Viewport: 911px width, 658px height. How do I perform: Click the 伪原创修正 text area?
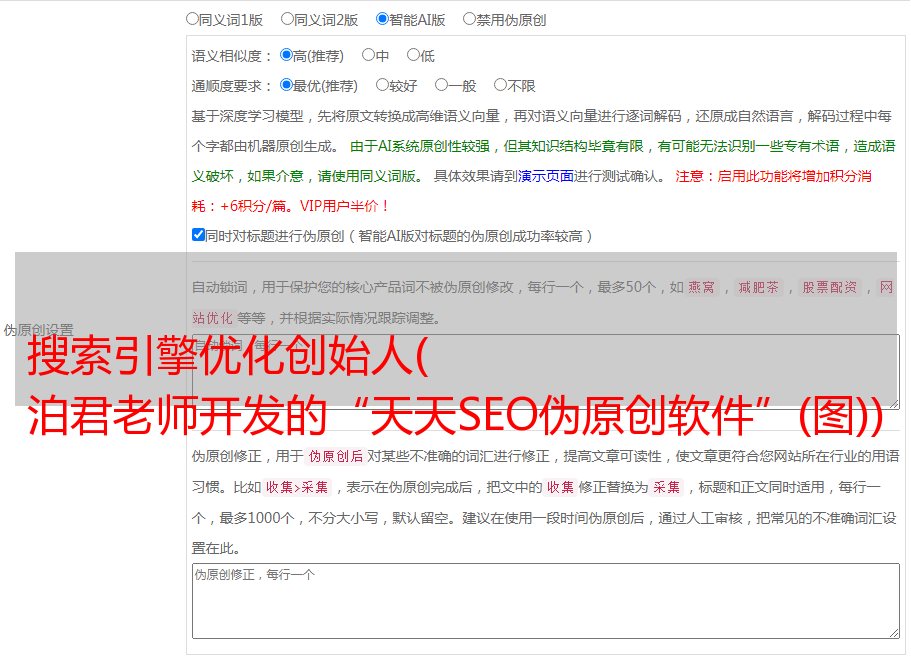pos(546,601)
